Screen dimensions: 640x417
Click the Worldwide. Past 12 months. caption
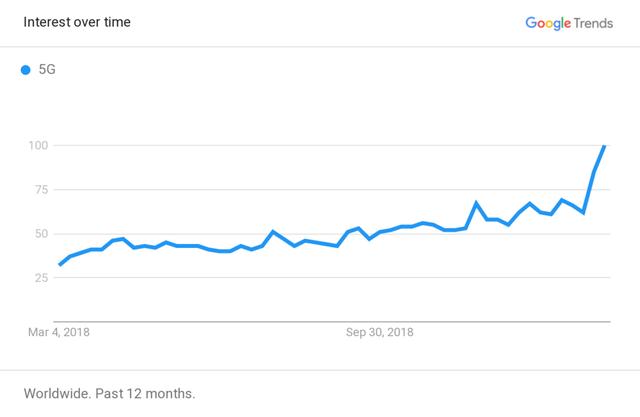coord(109,393)
